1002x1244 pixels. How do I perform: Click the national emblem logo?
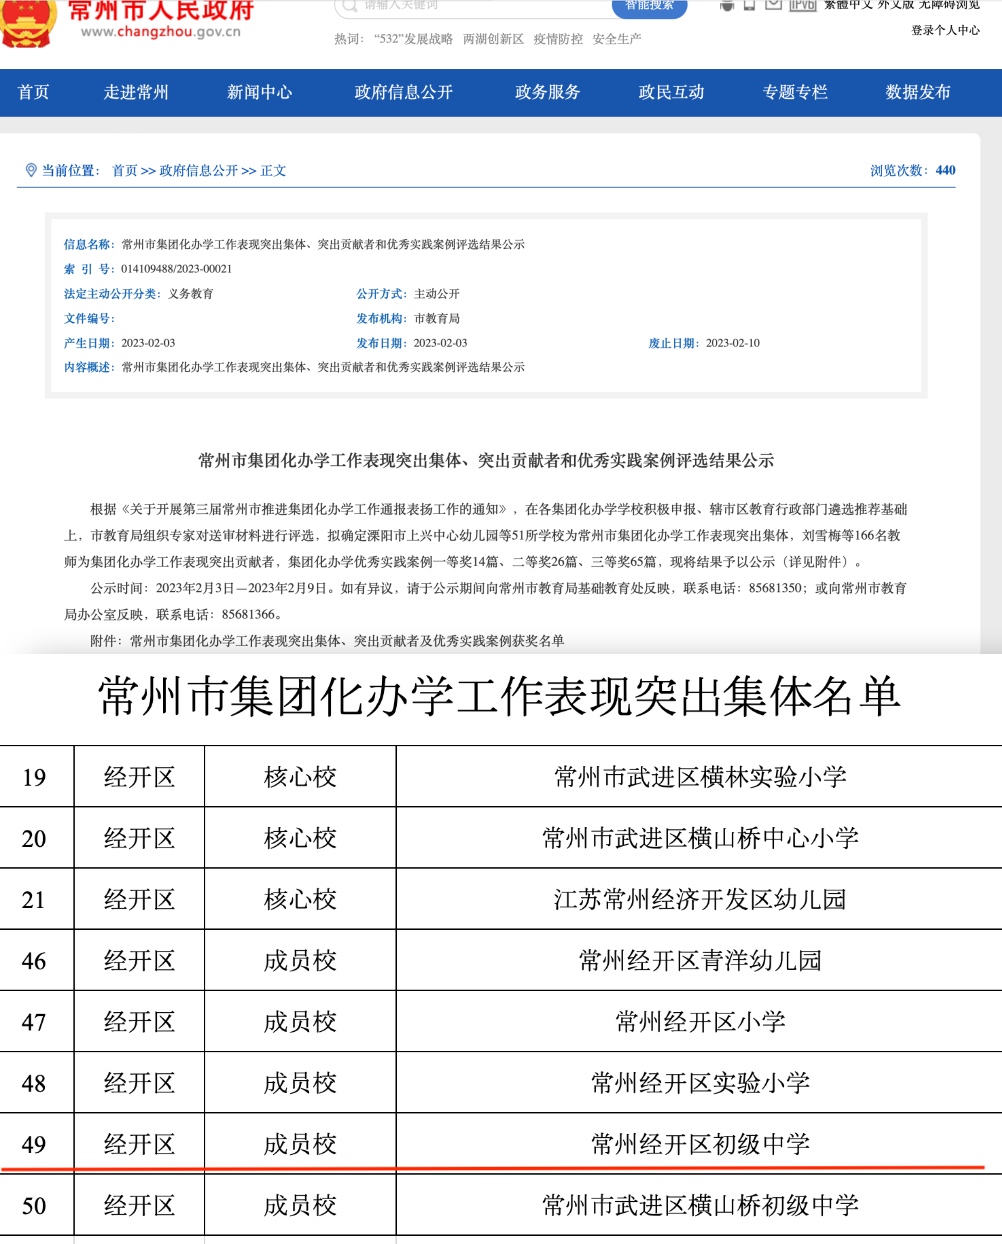tap(27, 22)
